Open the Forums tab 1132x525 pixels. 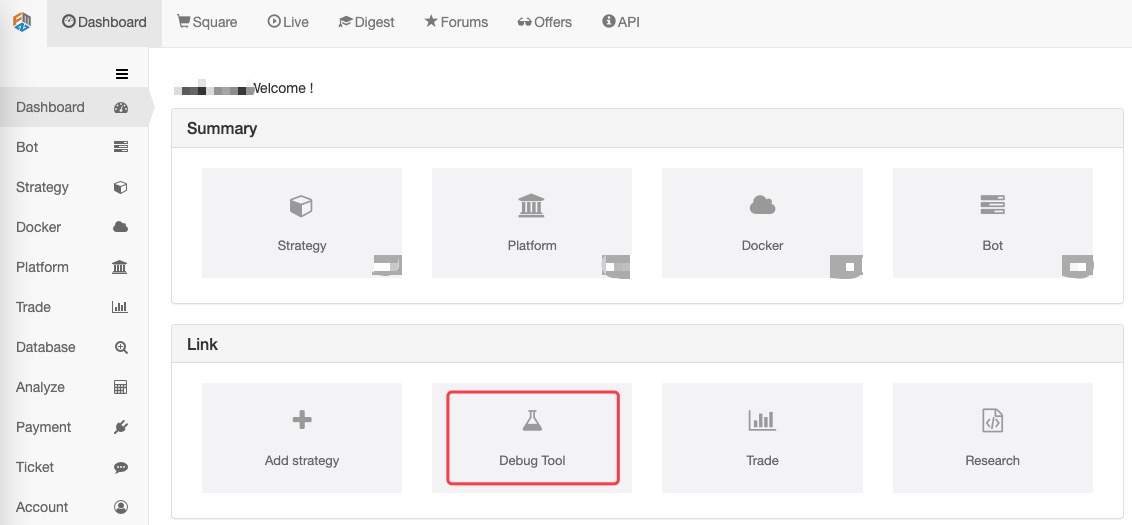pos(456,22)
